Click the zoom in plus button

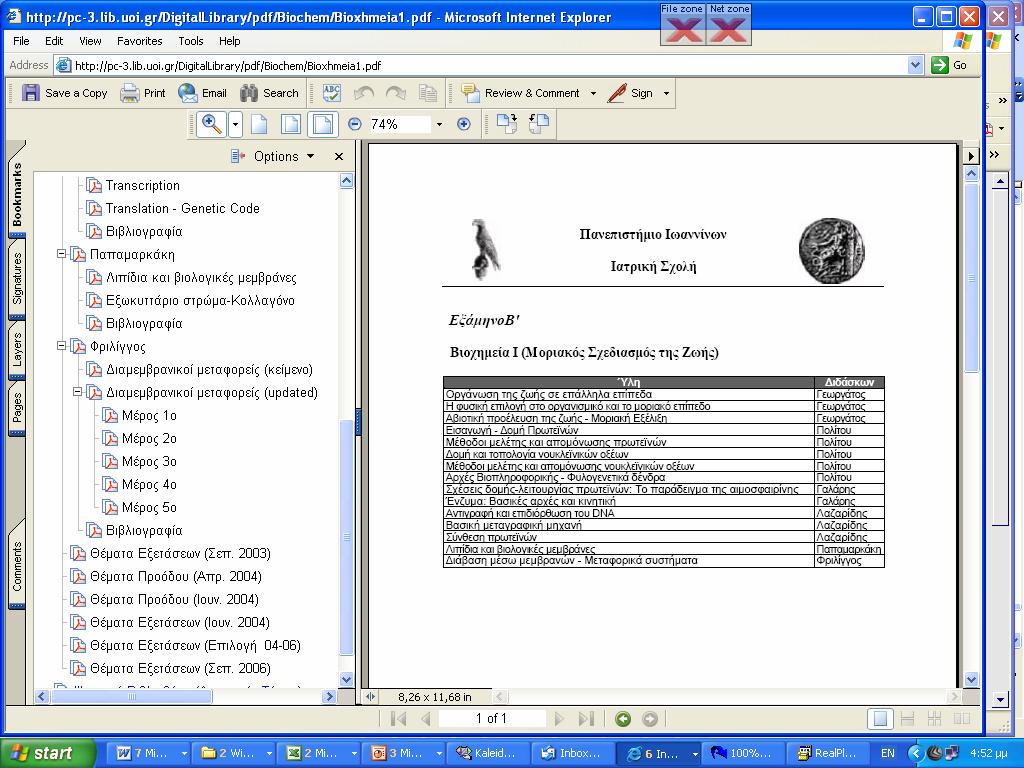[x=464, y=124]
